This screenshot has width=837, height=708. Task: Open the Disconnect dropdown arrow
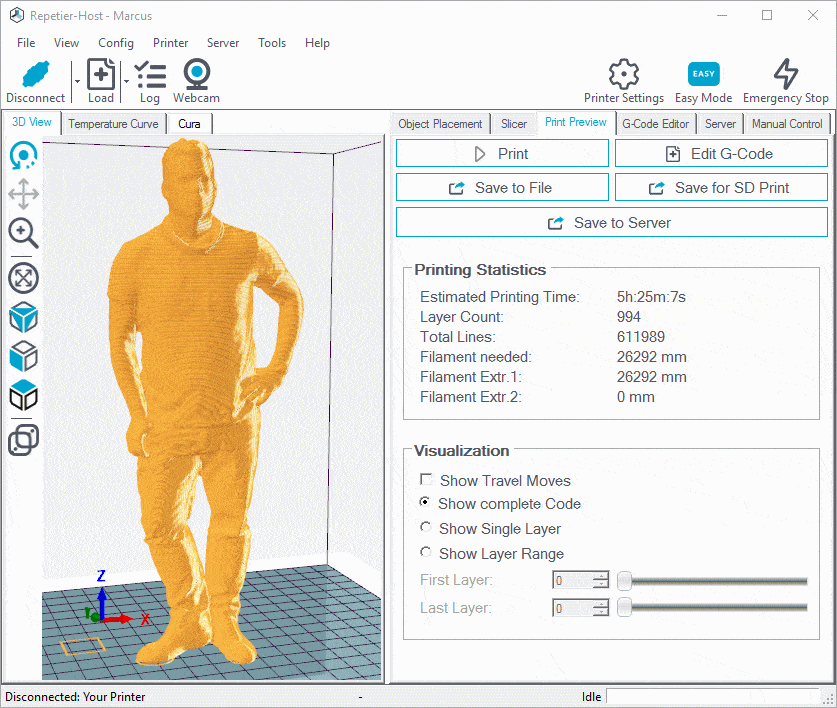[x=77, y=81]
